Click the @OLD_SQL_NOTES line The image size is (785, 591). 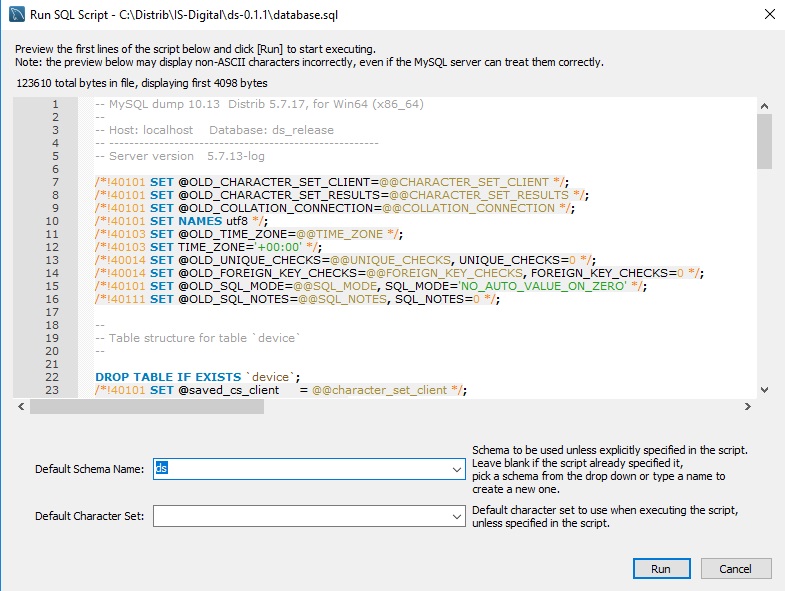tap(297, 300)
